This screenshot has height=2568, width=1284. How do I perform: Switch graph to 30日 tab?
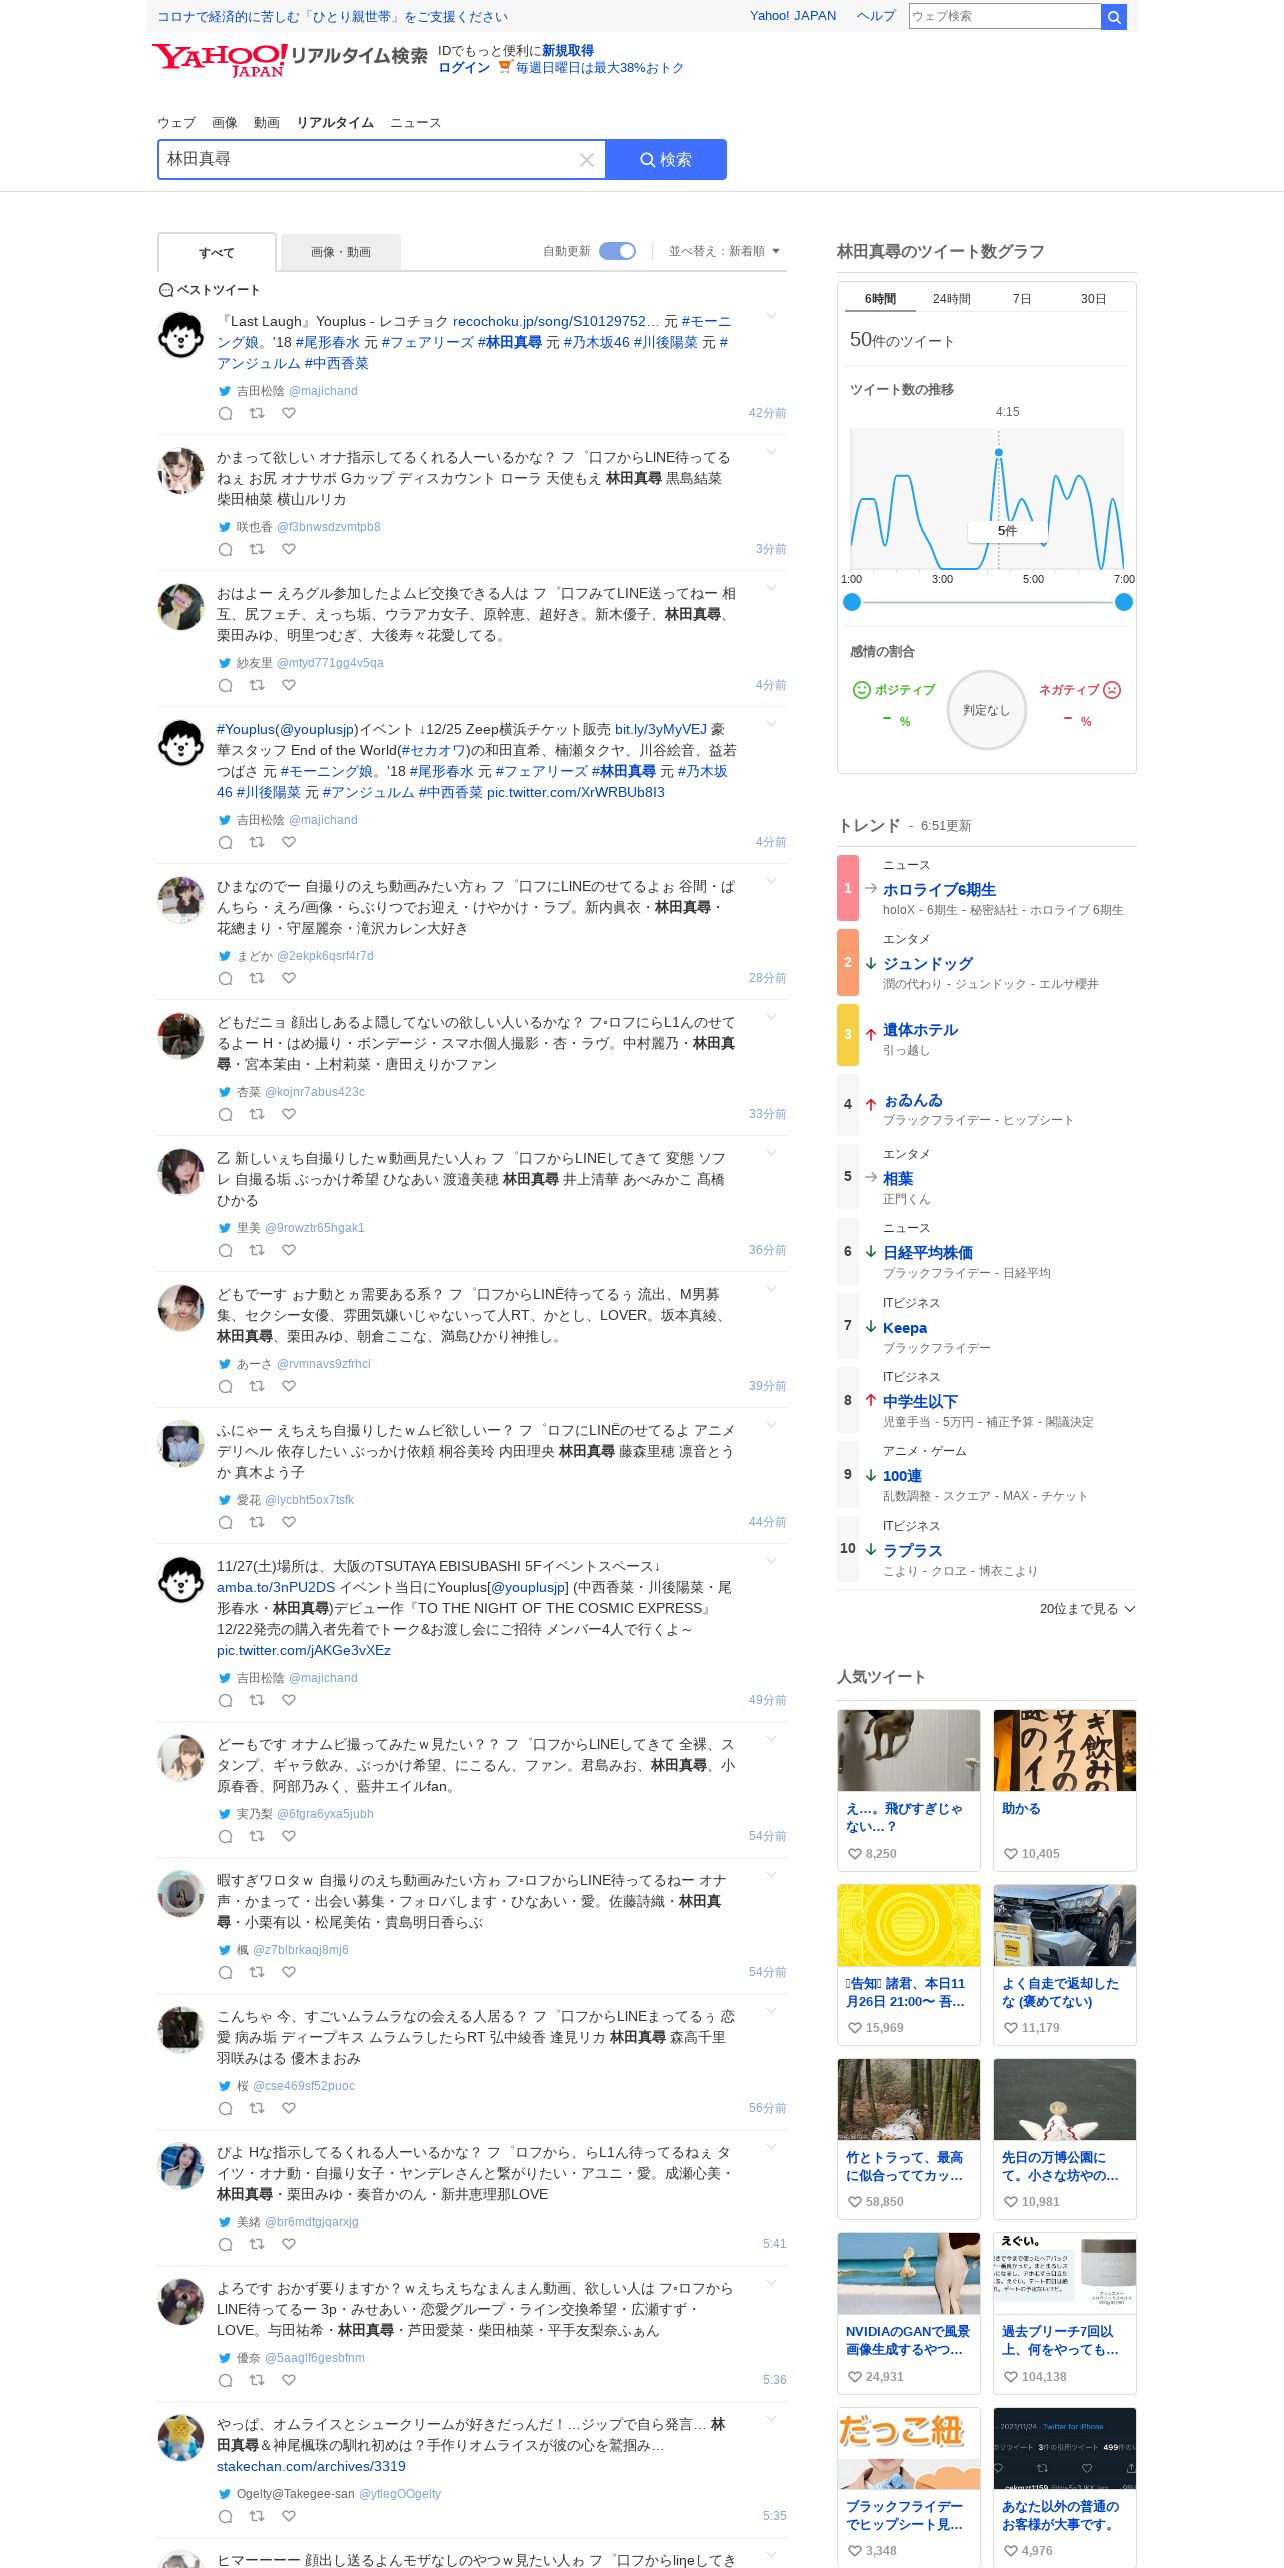tap(1093, 299)
